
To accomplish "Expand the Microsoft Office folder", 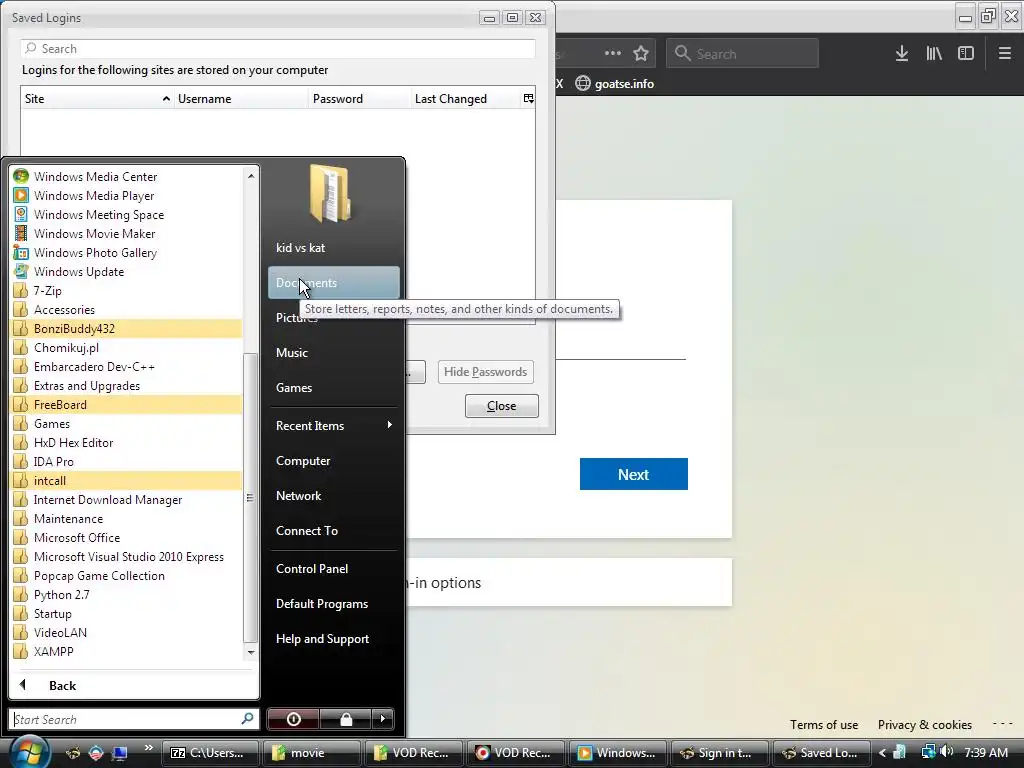I will pos(127,537).
